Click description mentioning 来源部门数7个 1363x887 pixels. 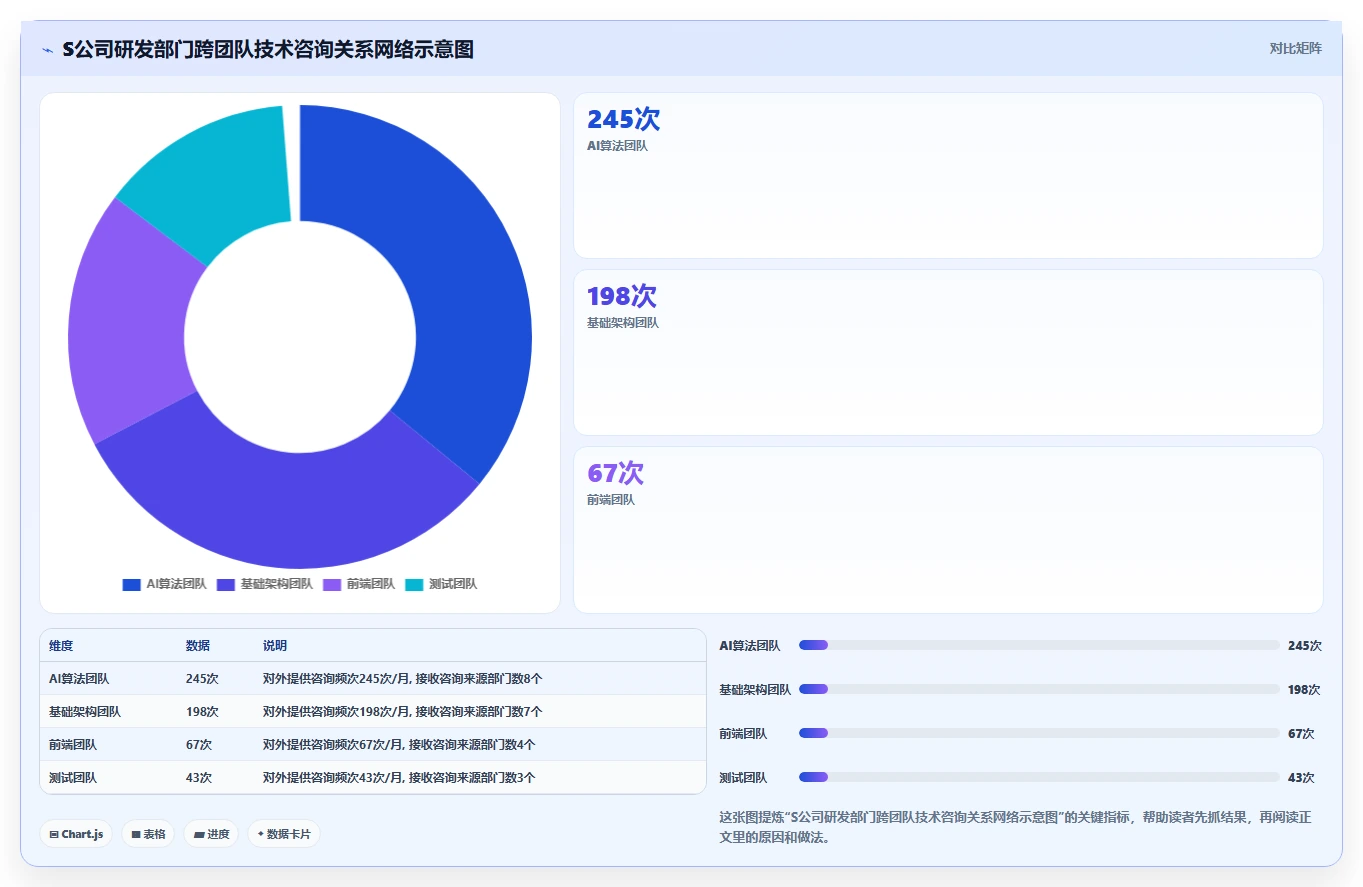(x=403, y=712)
